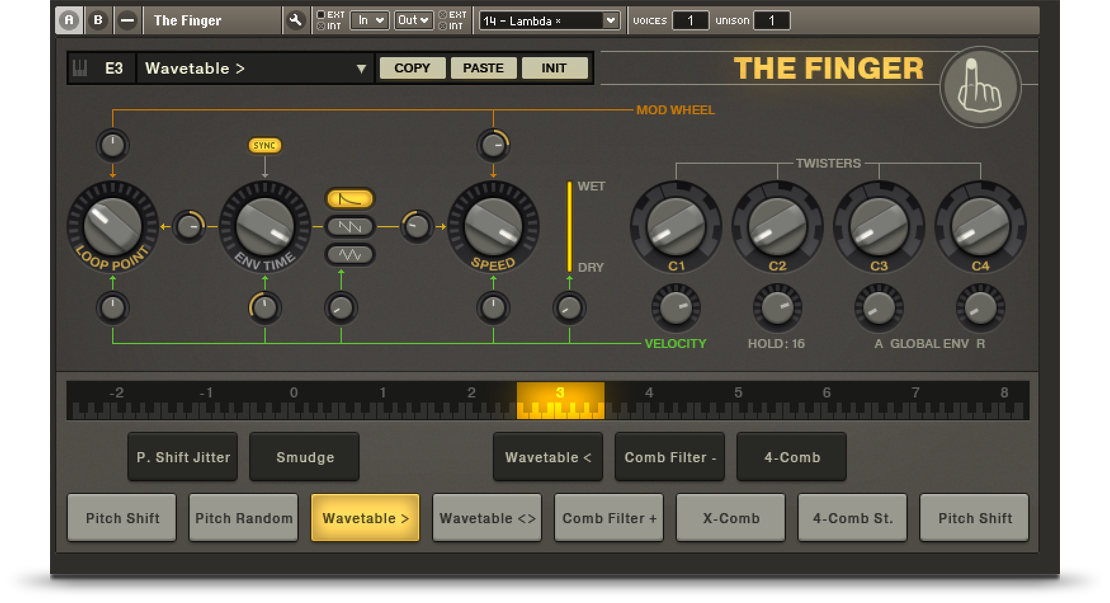Select the Comb Filter + effect key

point(609,518)
